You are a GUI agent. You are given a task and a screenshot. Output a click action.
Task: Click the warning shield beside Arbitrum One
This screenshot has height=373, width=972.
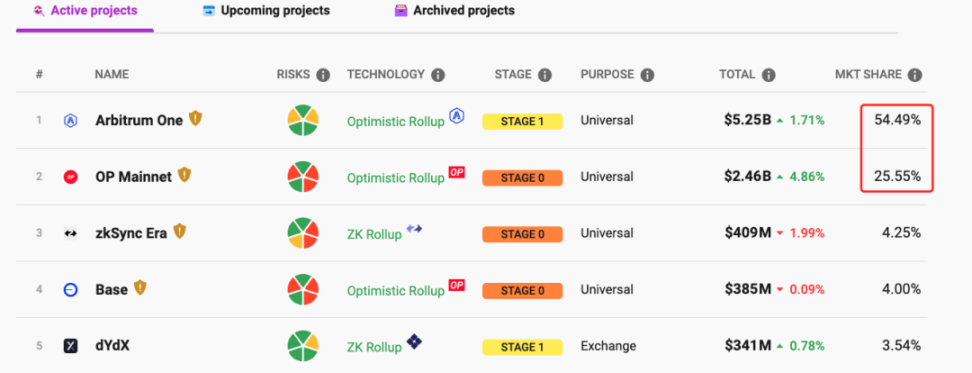point(196,118)
